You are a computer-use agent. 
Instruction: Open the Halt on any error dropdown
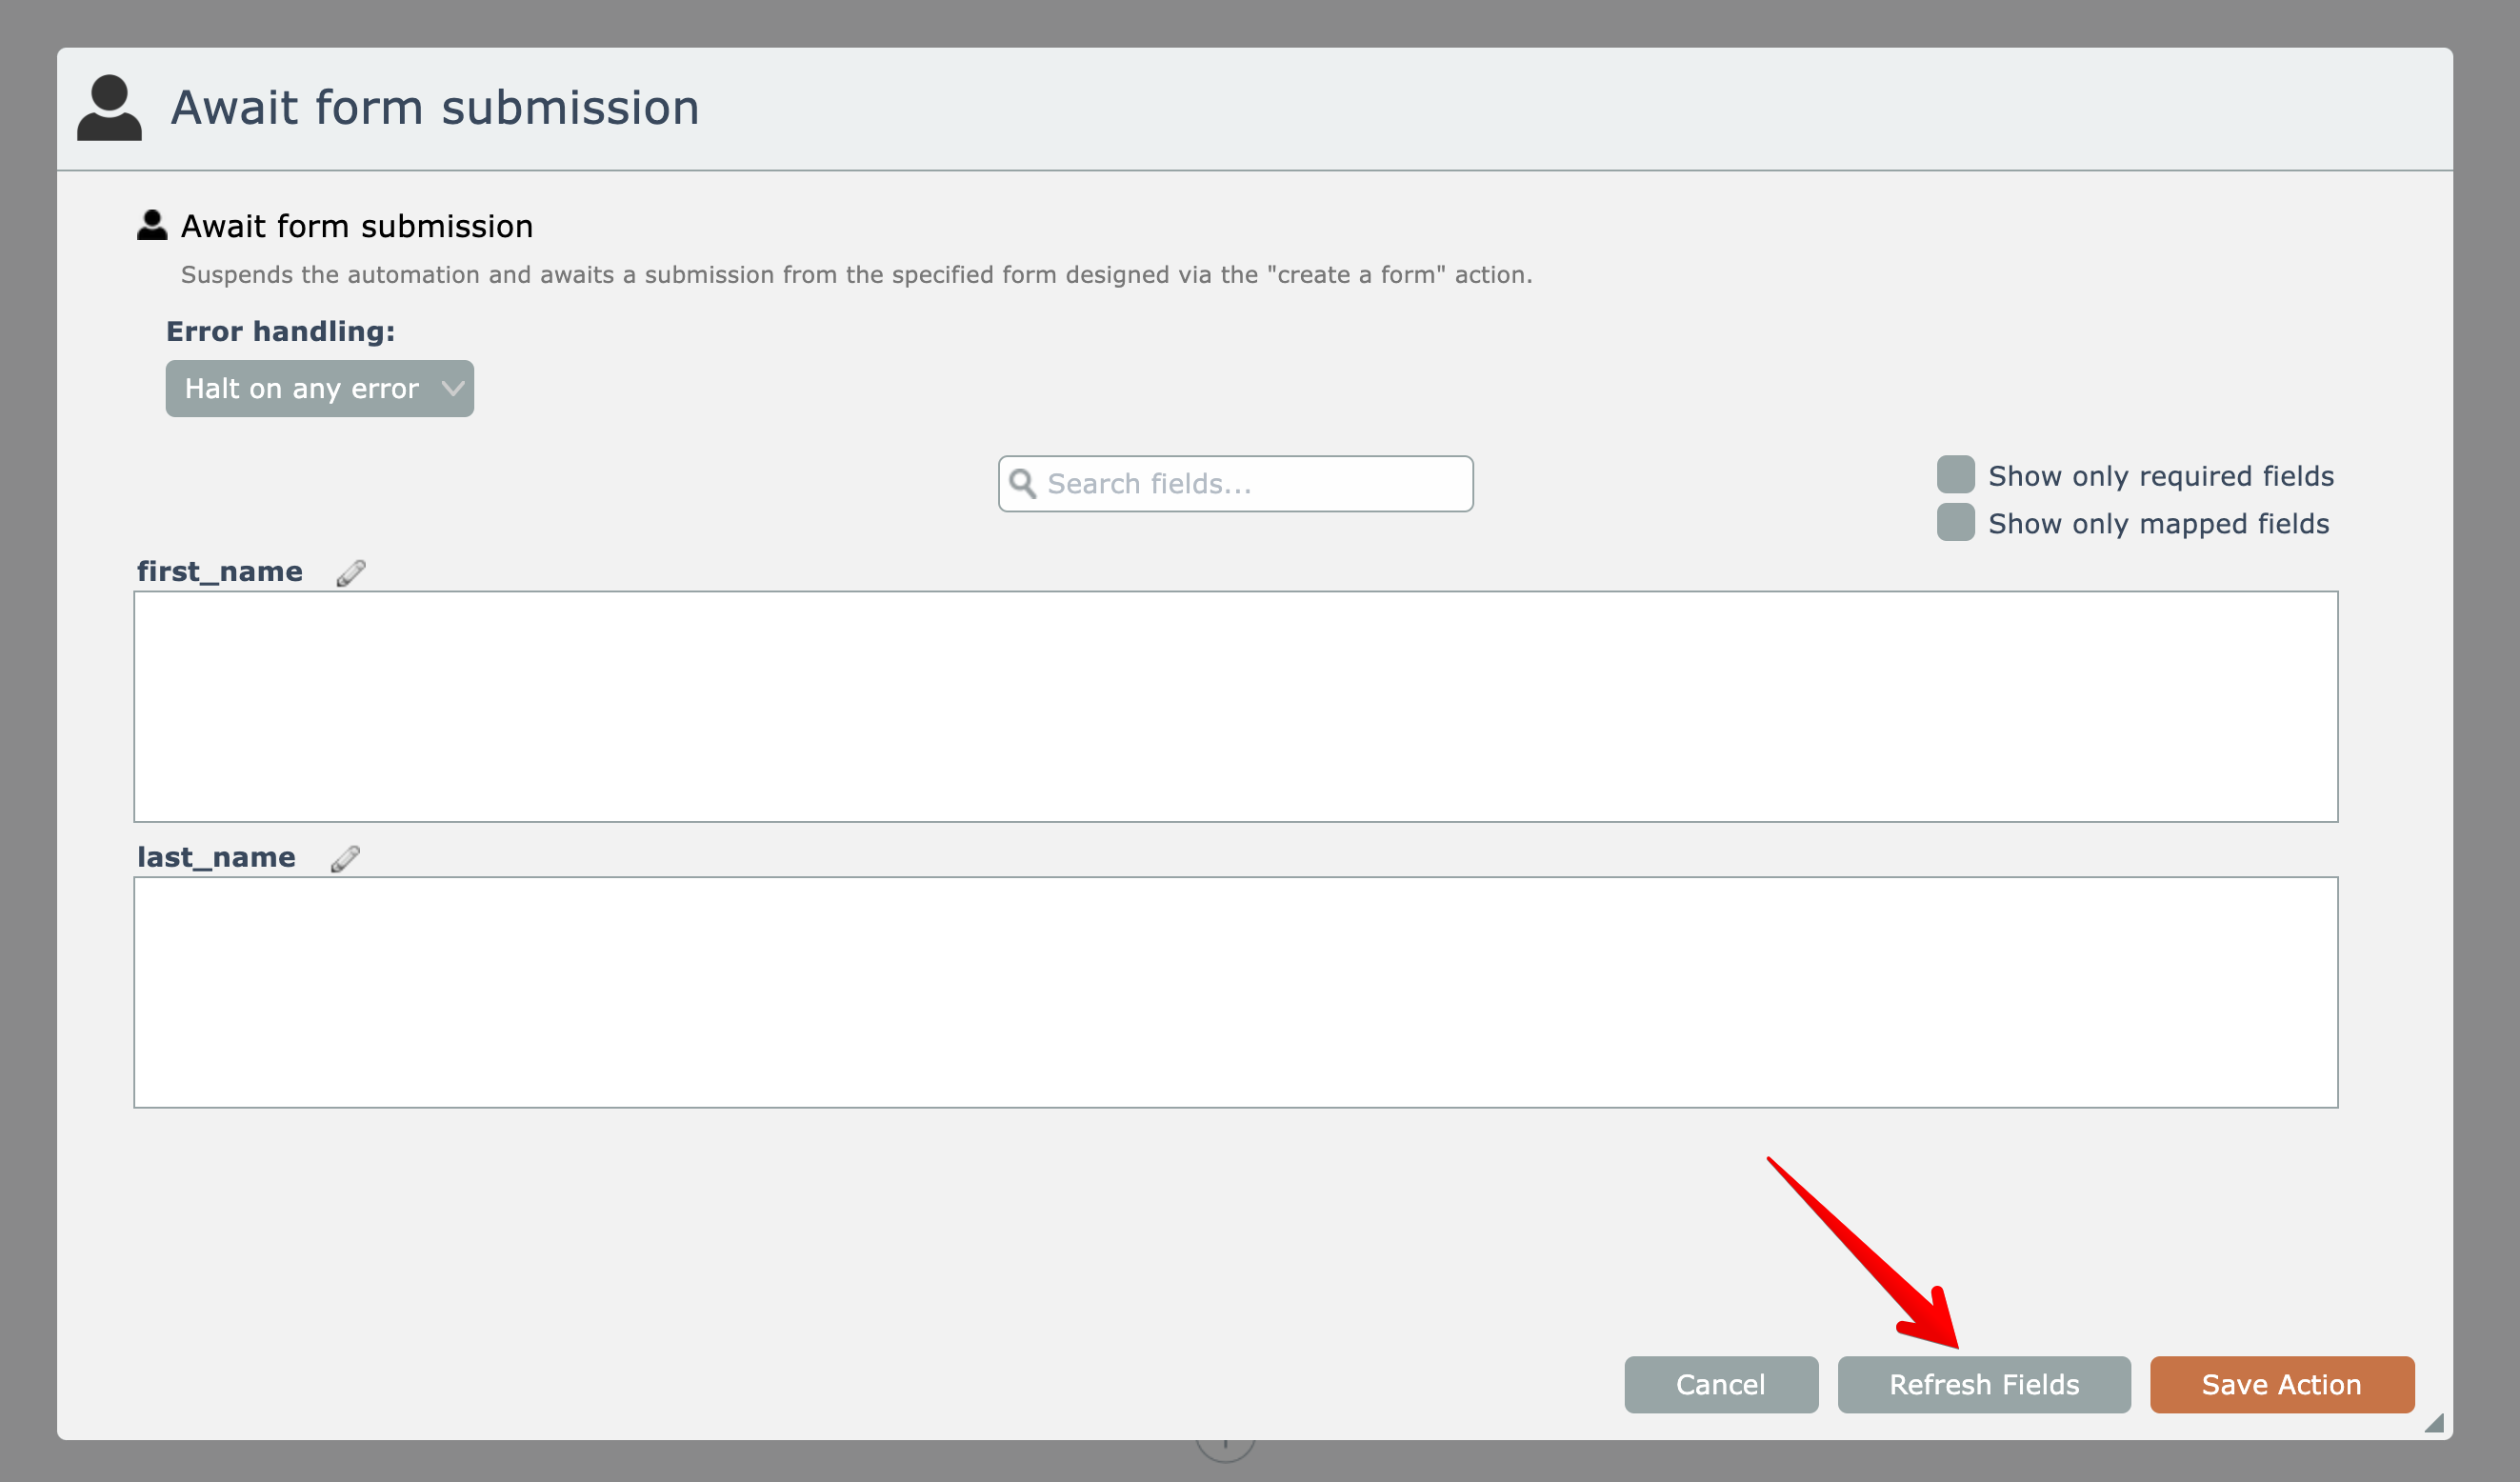pyautogui.click(x=319, y=389)
